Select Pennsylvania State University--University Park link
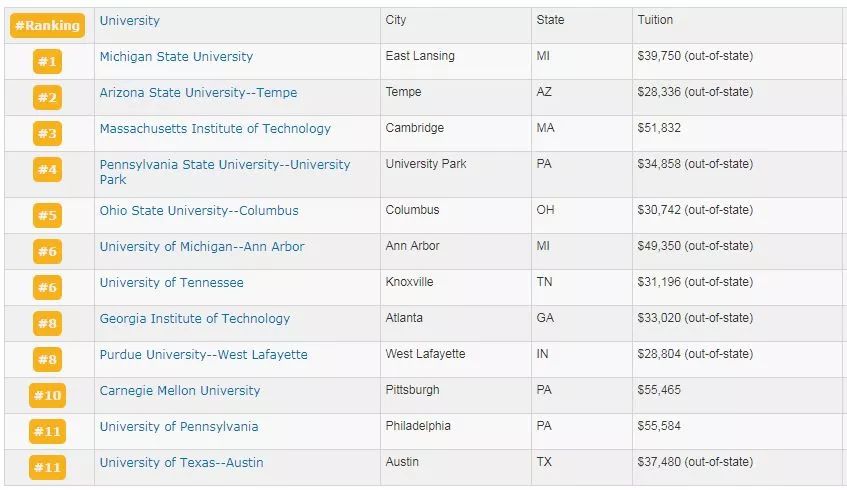 [x=224, y=165]
